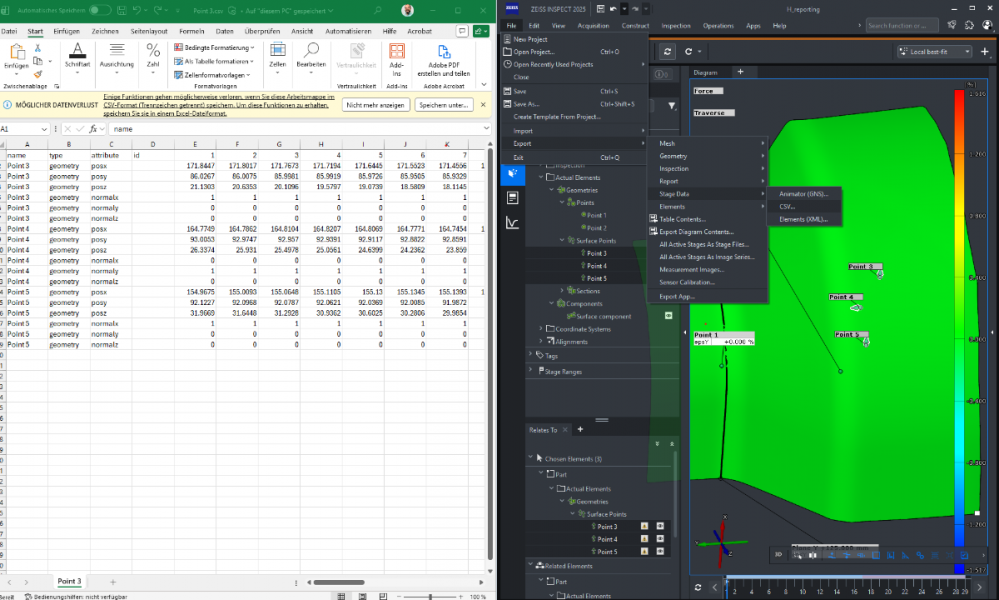Switch to the Formeln ribbon tab
The width and height of the screenshot is (999, 600).
[x=191, y=31]
